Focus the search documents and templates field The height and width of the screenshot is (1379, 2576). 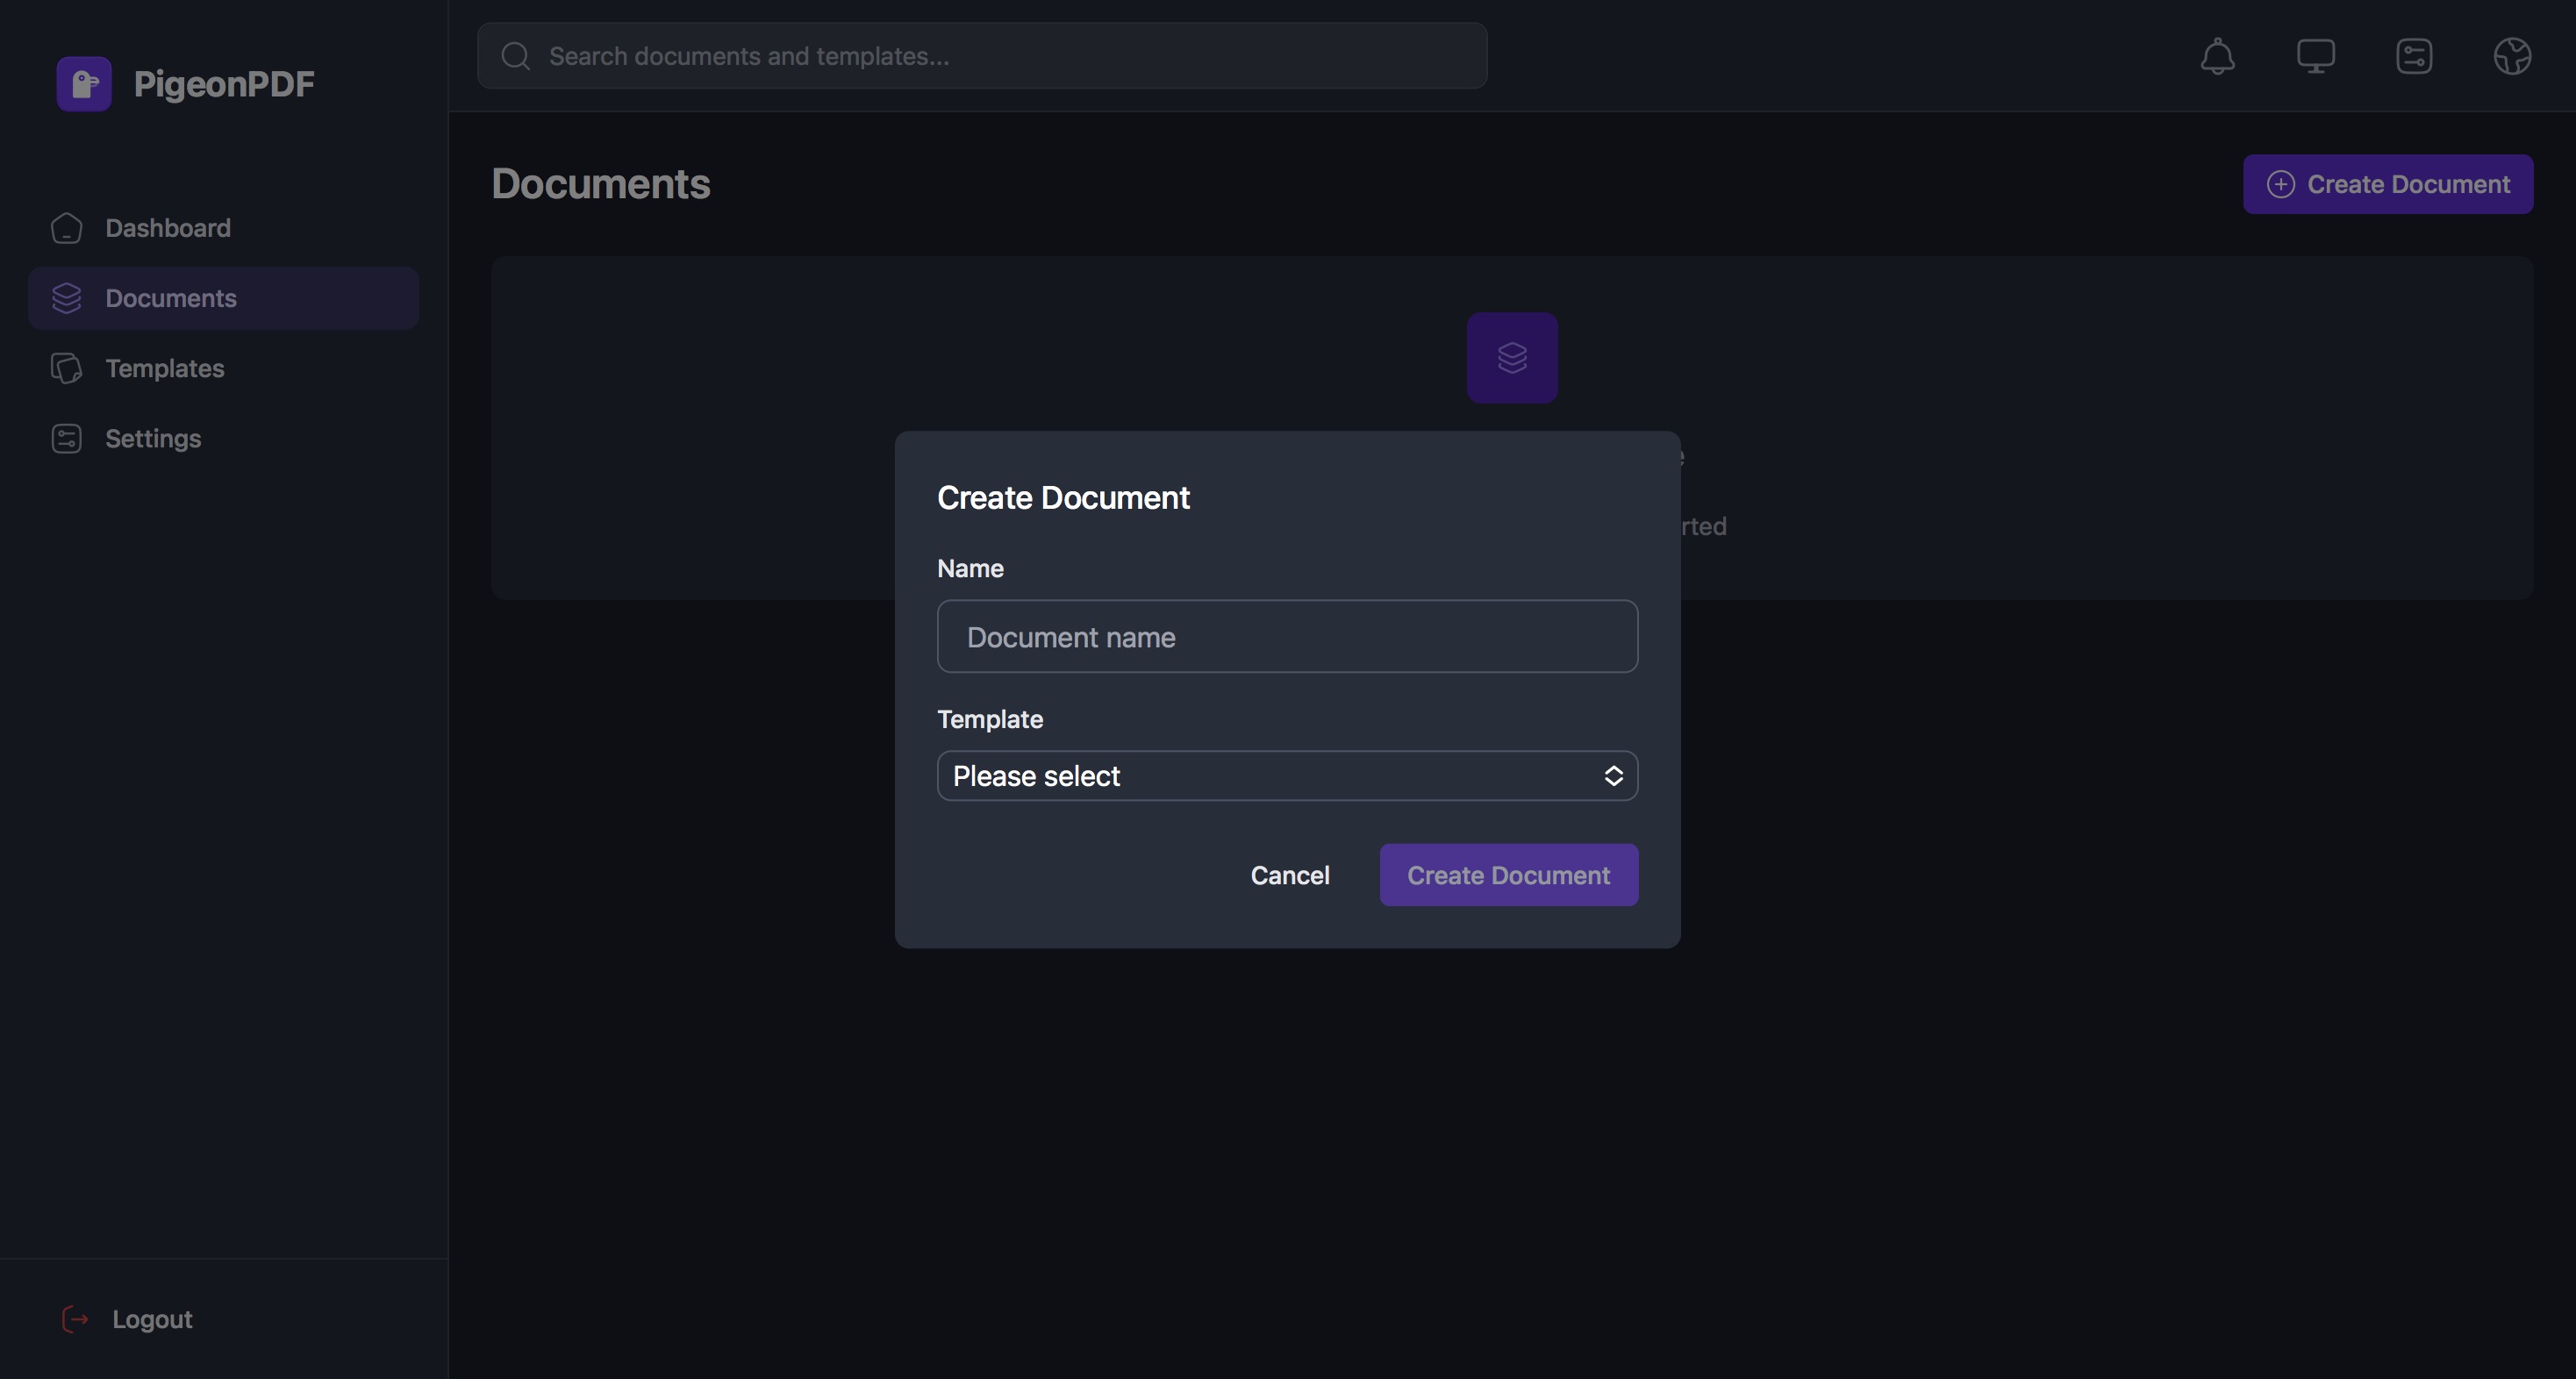pos(982,56)
